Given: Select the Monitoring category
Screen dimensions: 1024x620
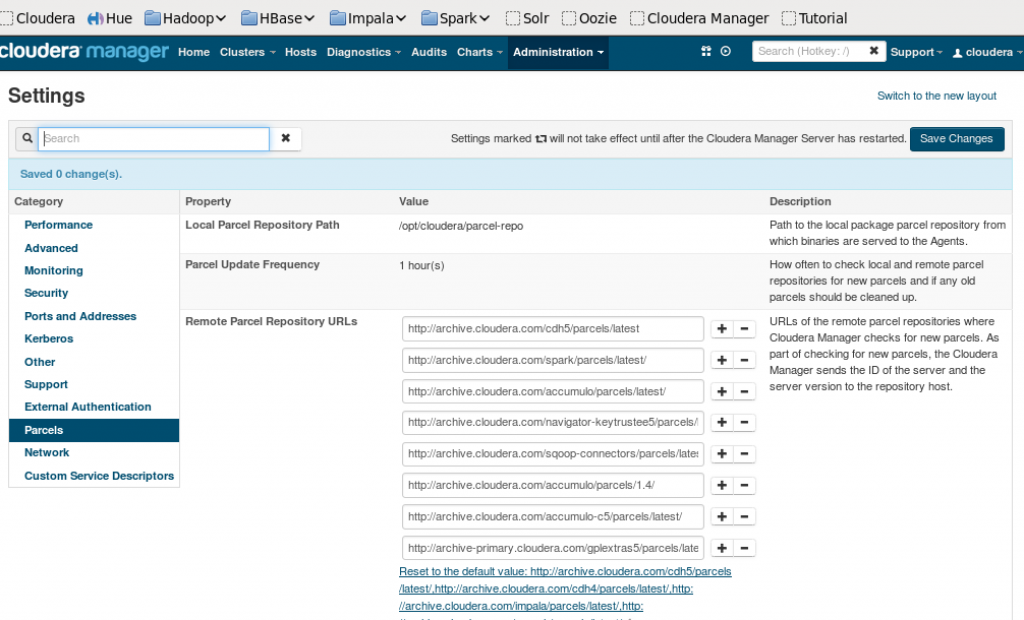Looking at the screenshot, I should 54,270.
